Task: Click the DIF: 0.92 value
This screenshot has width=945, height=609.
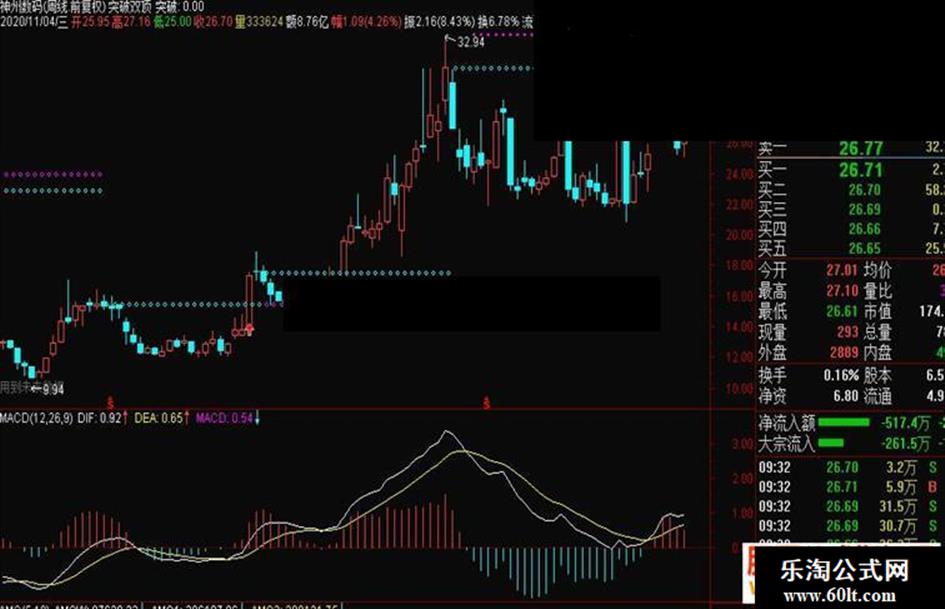Action: pos(99,418)
